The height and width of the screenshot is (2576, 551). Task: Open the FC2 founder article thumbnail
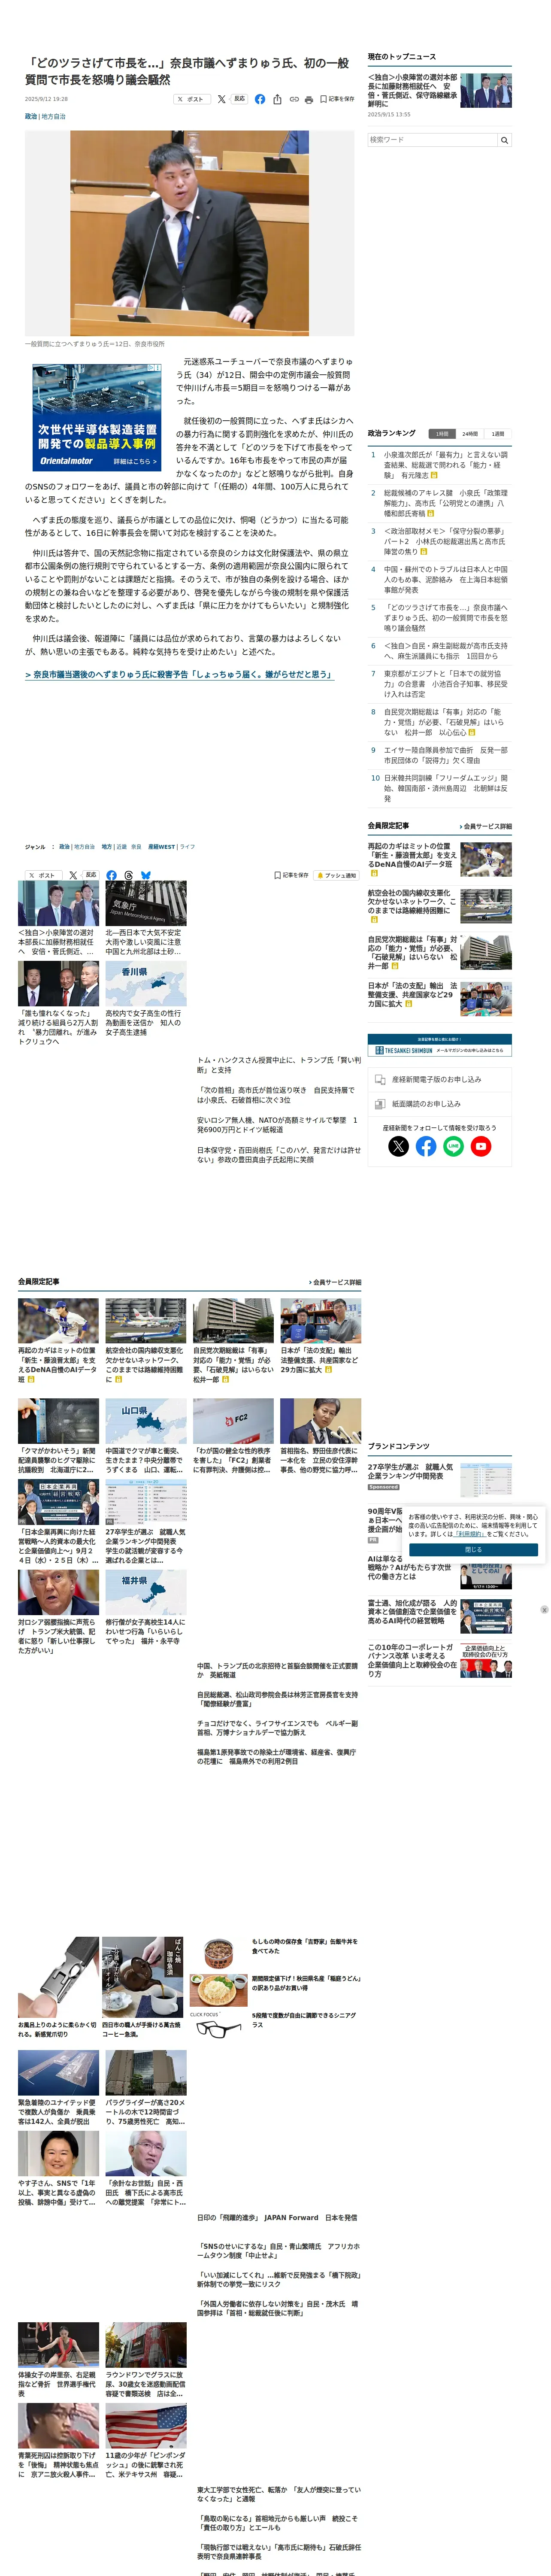point(233,1421)
